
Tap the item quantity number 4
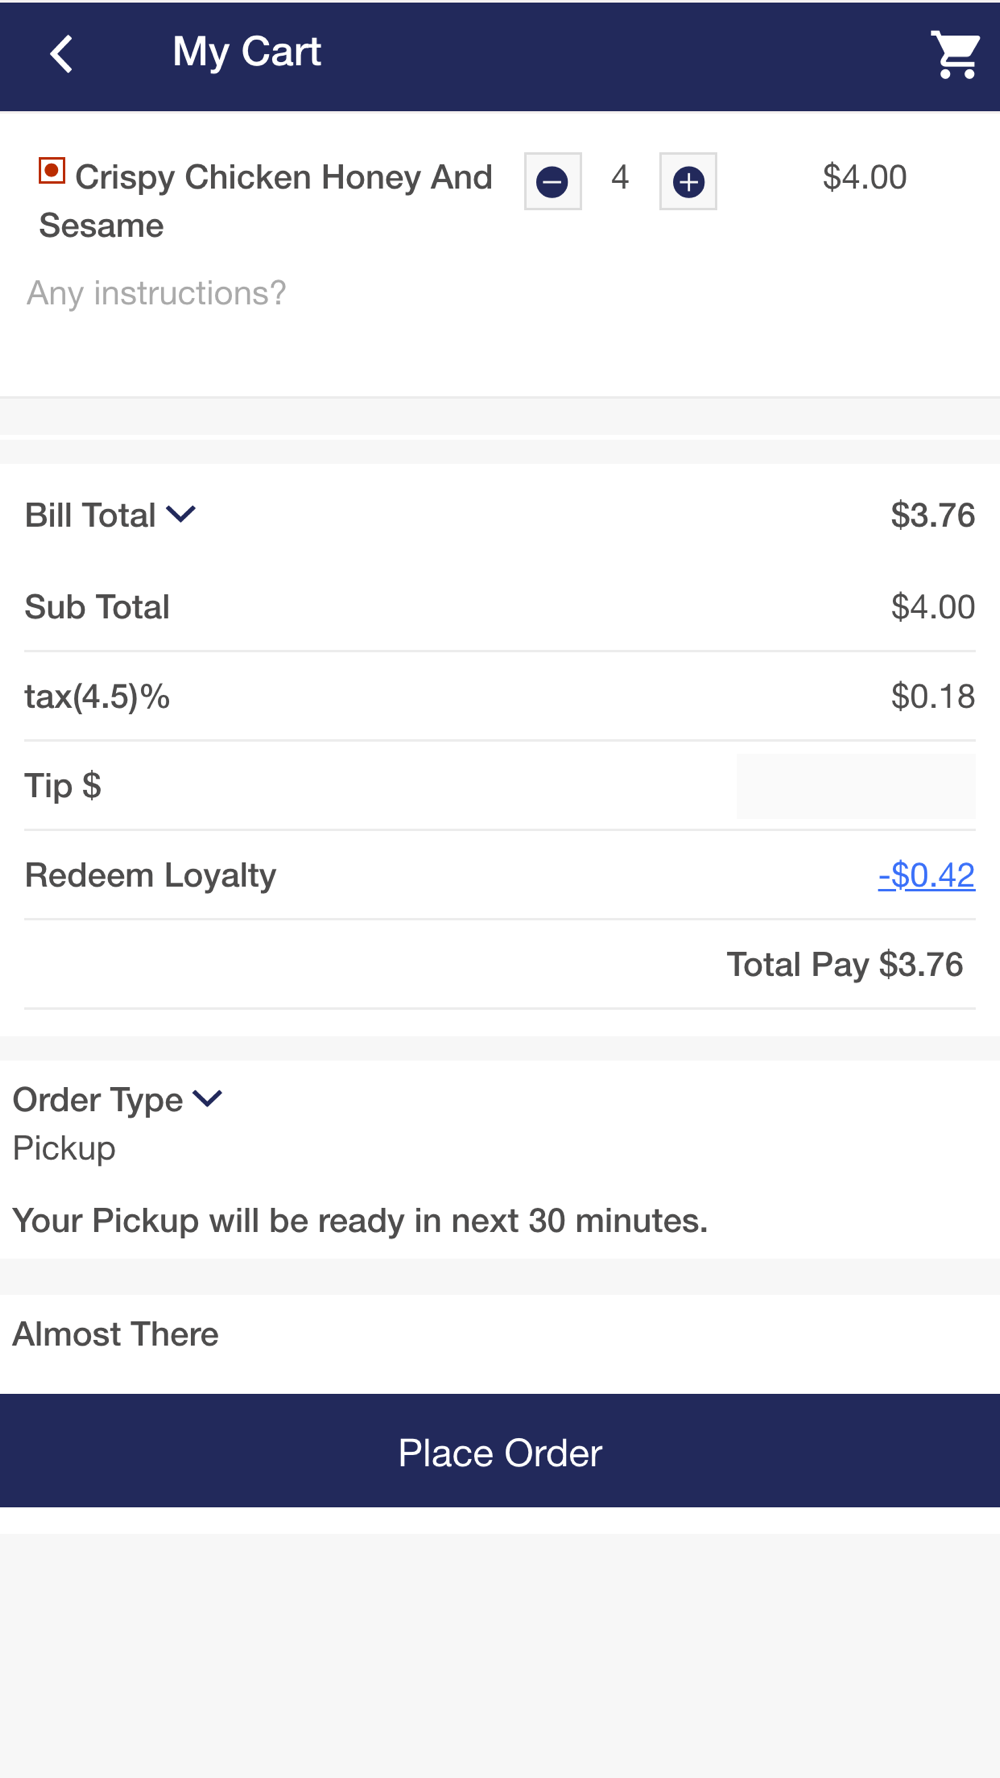tap(620, 178)
